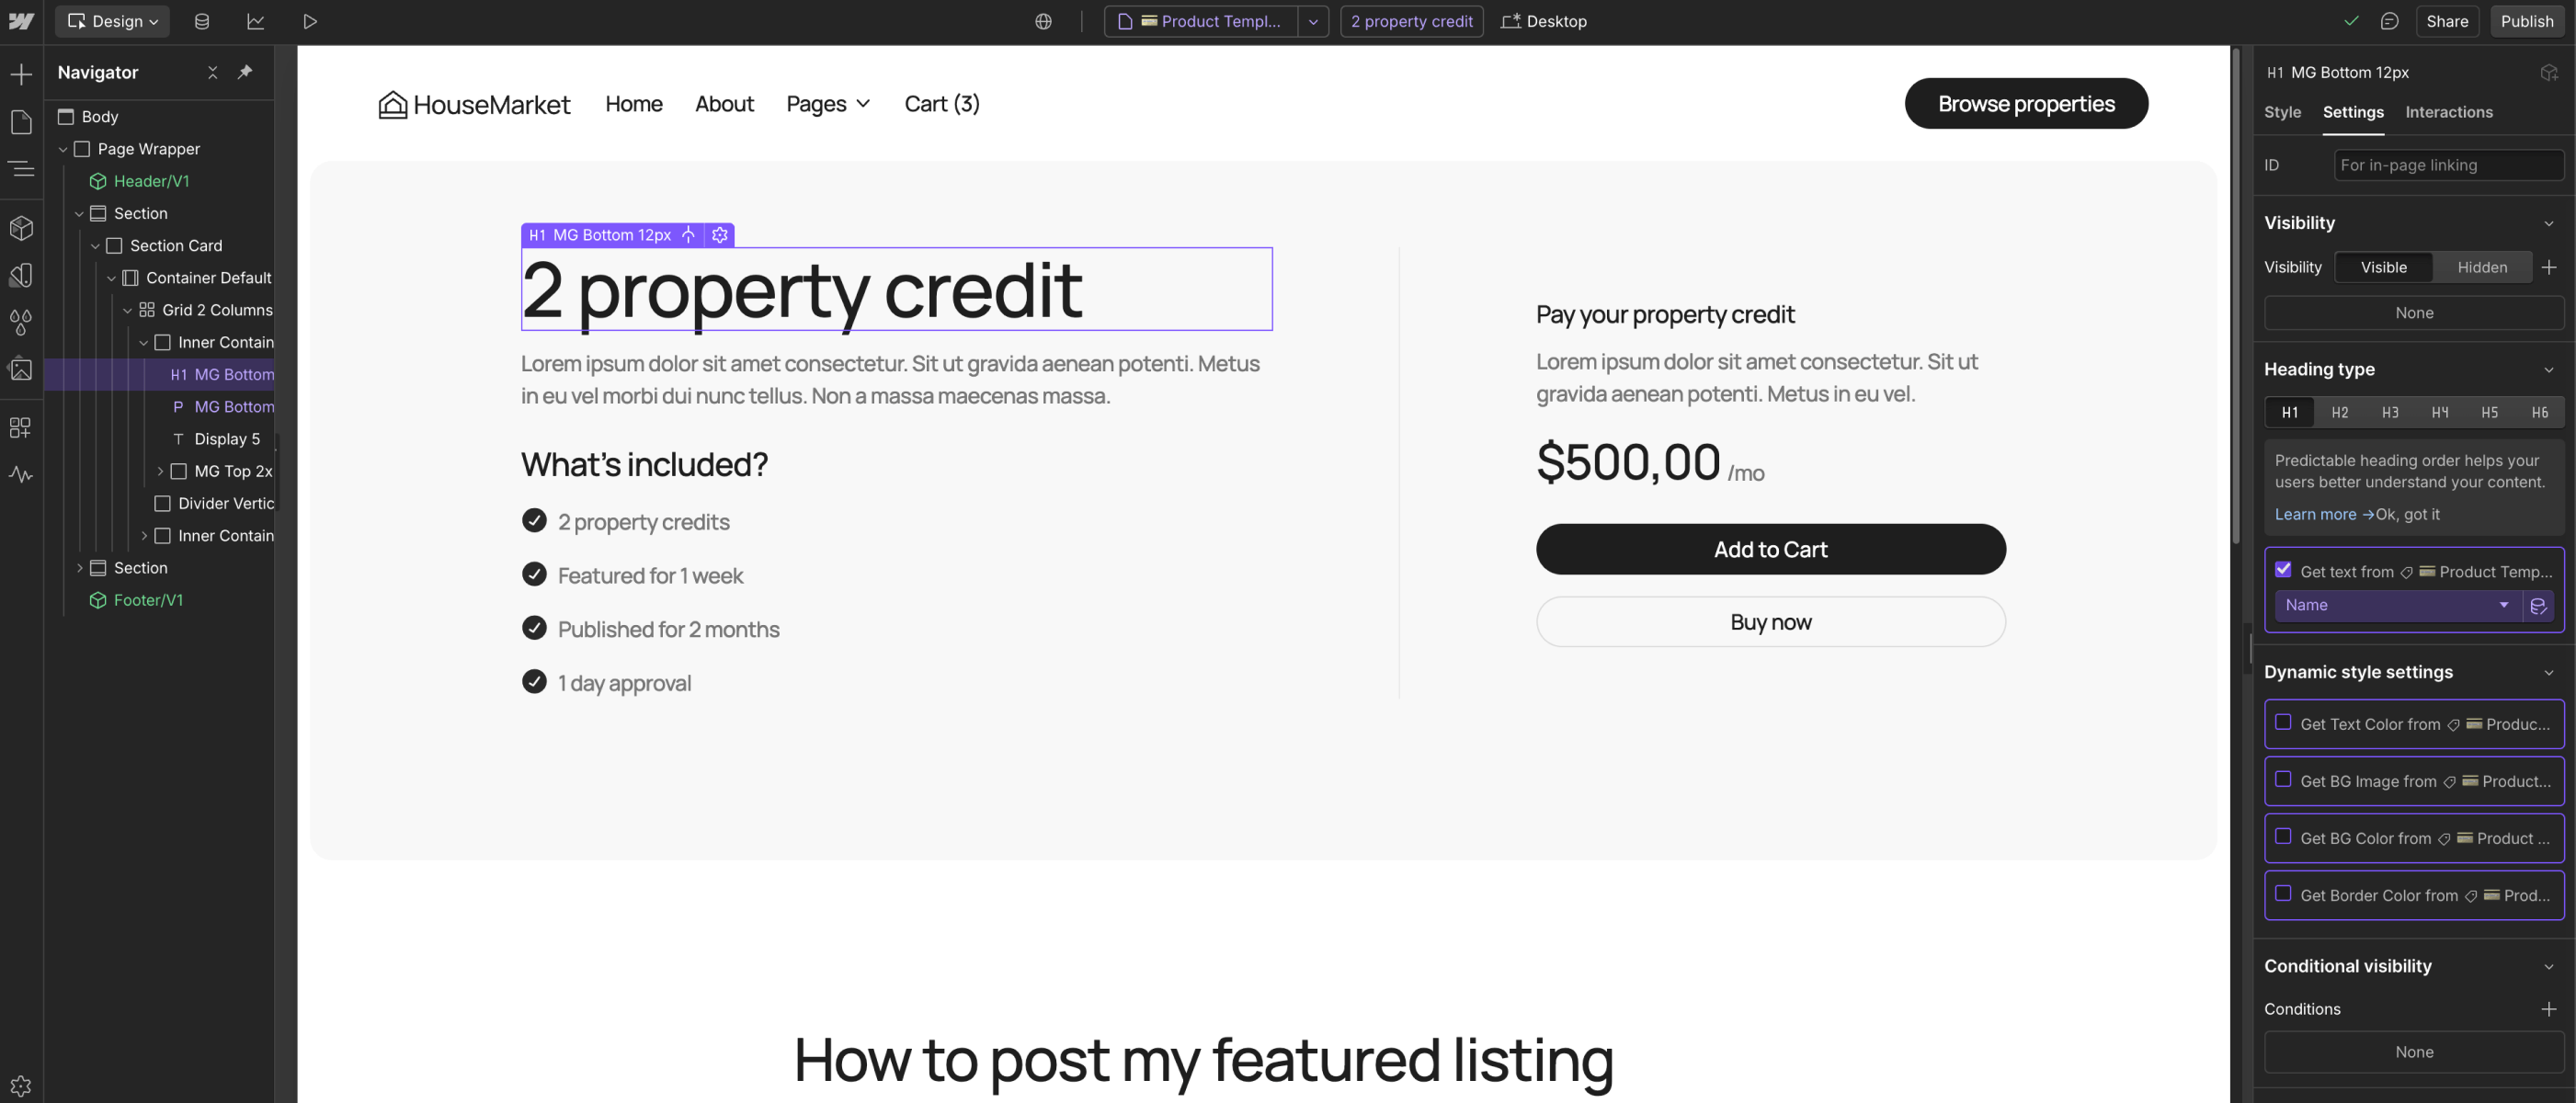This screenshot has width=2576, height=1103.
Task: Open the Pages panel
Action: [x=22, y=121]
